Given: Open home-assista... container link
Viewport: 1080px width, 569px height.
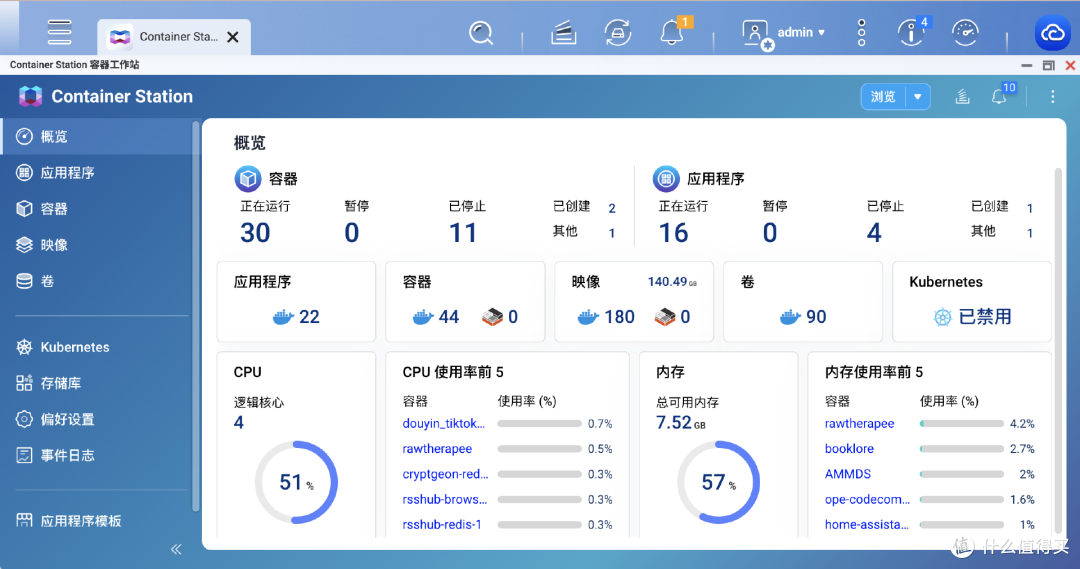Looking at the screenshot, I should 866,524.
